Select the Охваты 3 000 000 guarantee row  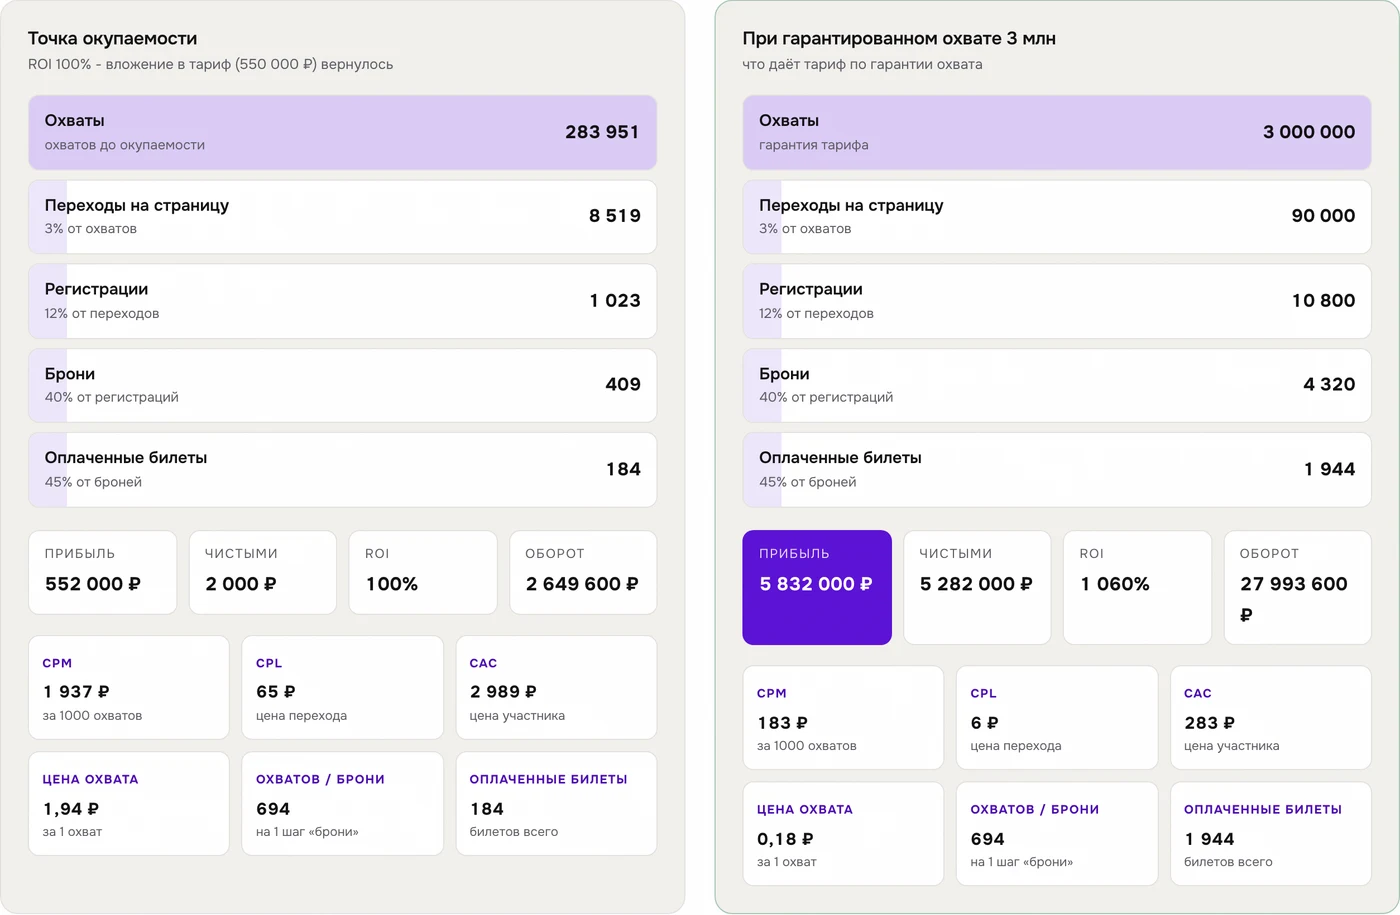[x=1057, y=132]
